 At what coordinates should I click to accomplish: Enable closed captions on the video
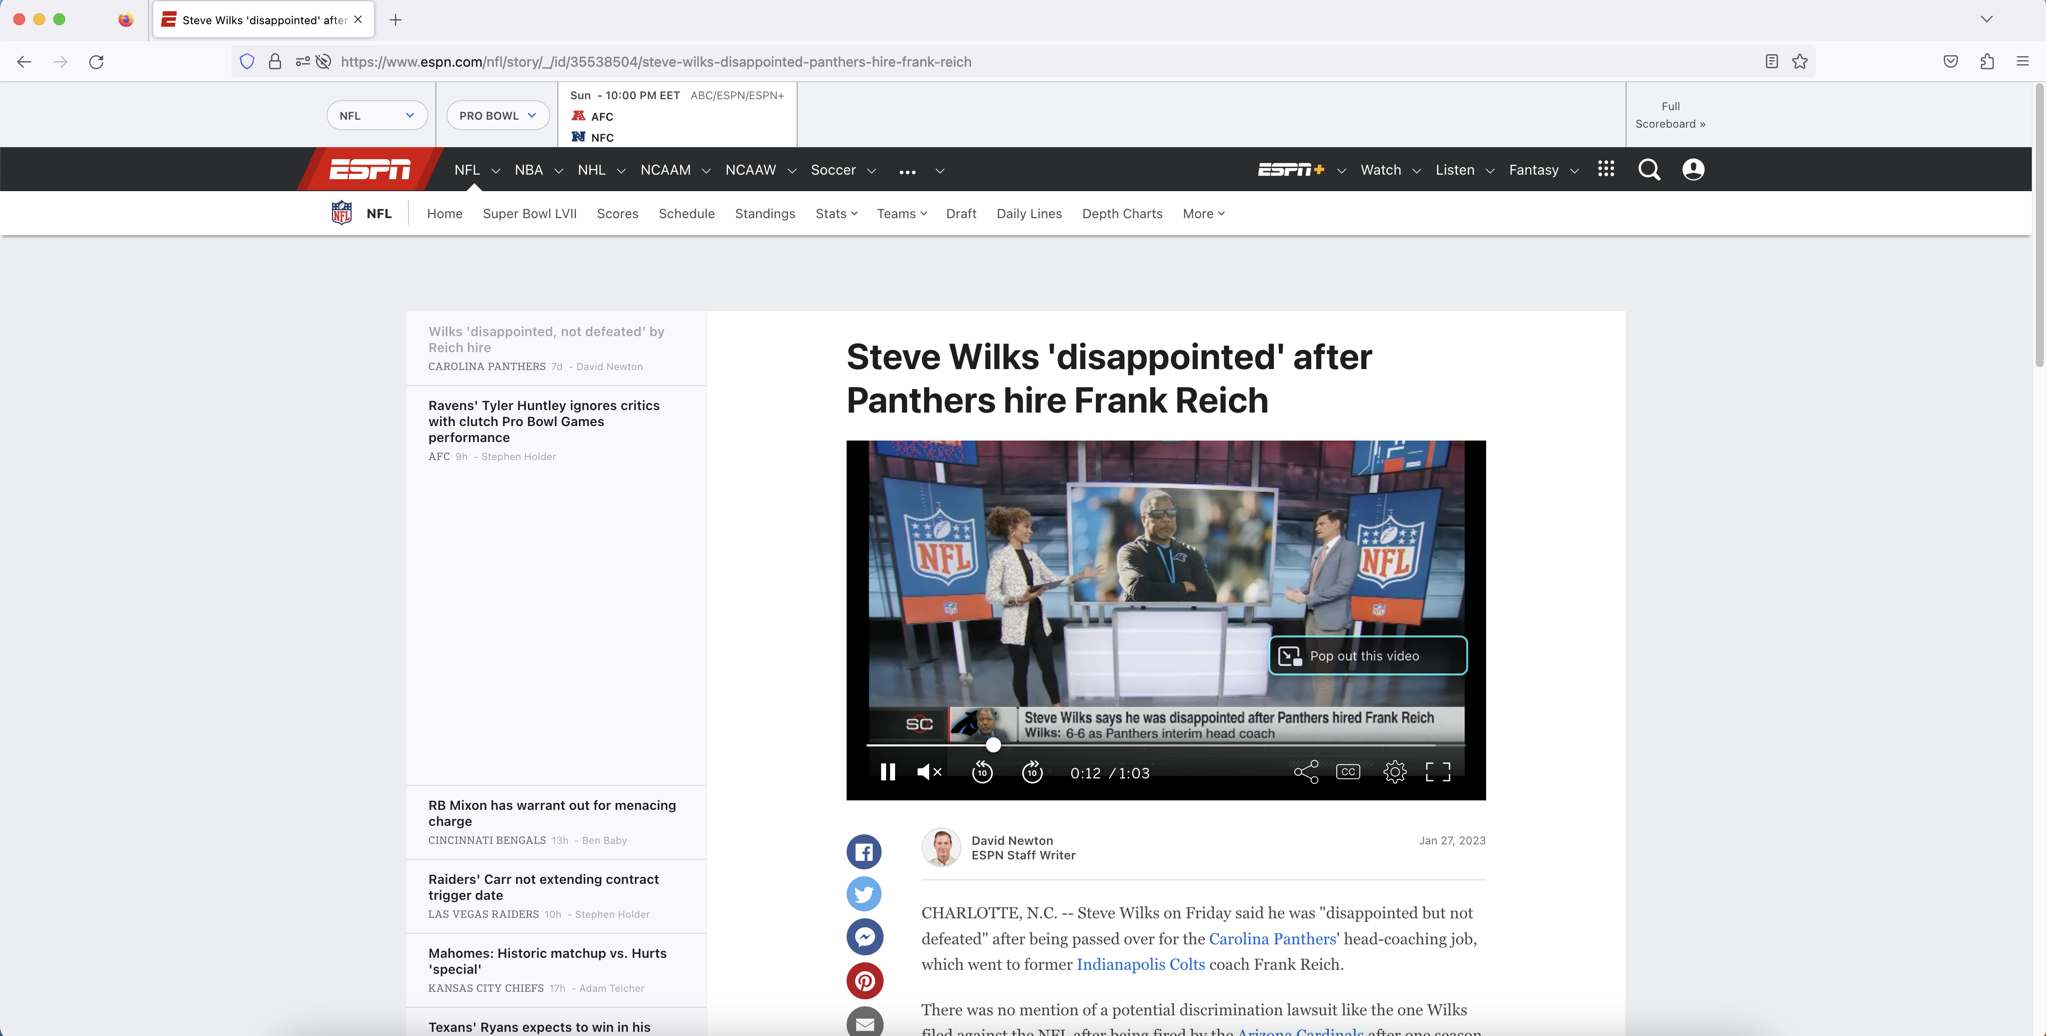point(1347,771)
